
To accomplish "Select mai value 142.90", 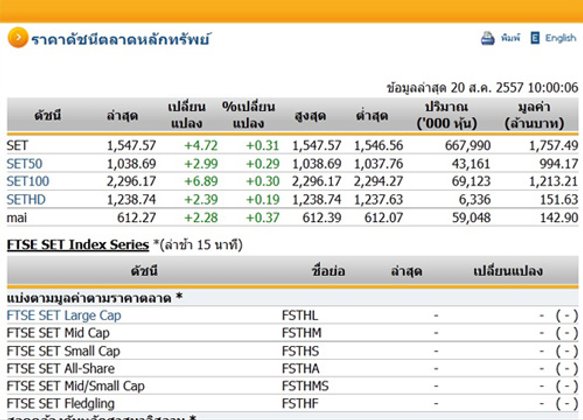I will [559, 218].
